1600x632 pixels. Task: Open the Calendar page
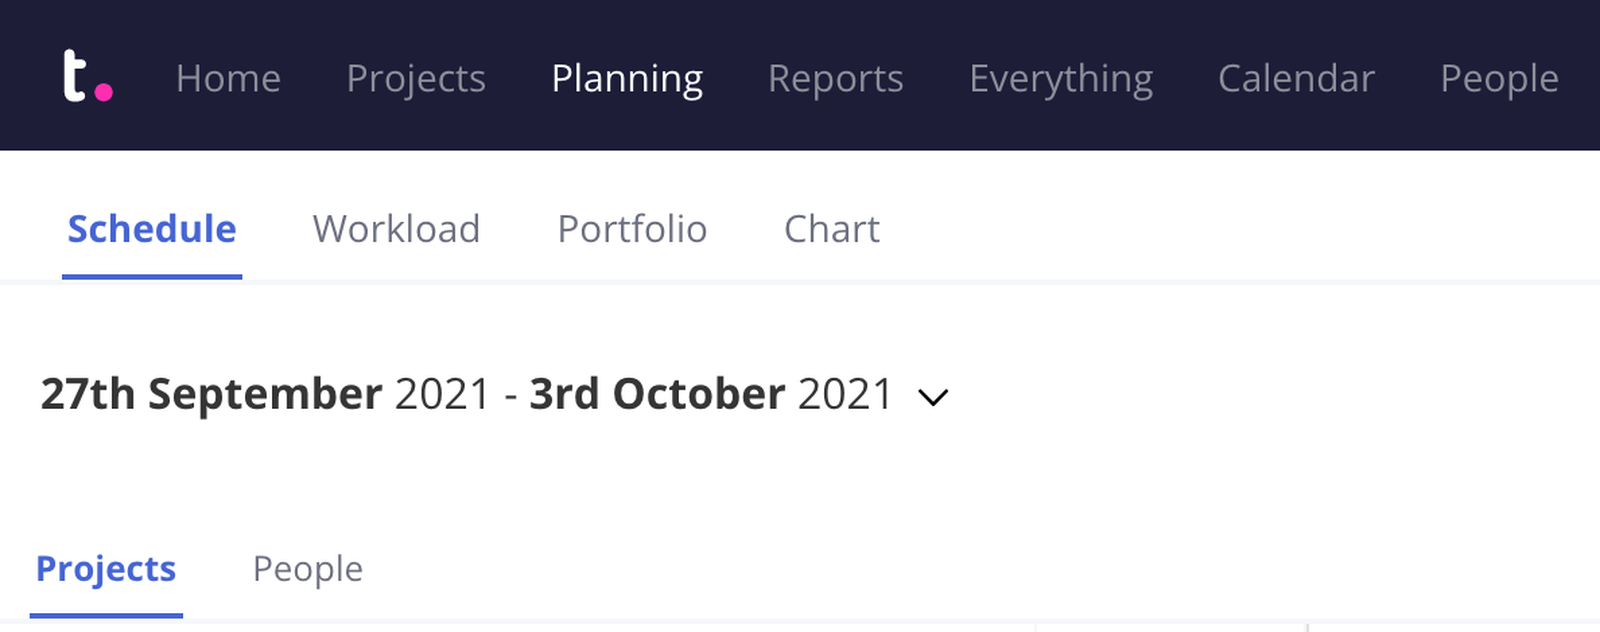pyautogui.click(x=1296, y=78)
